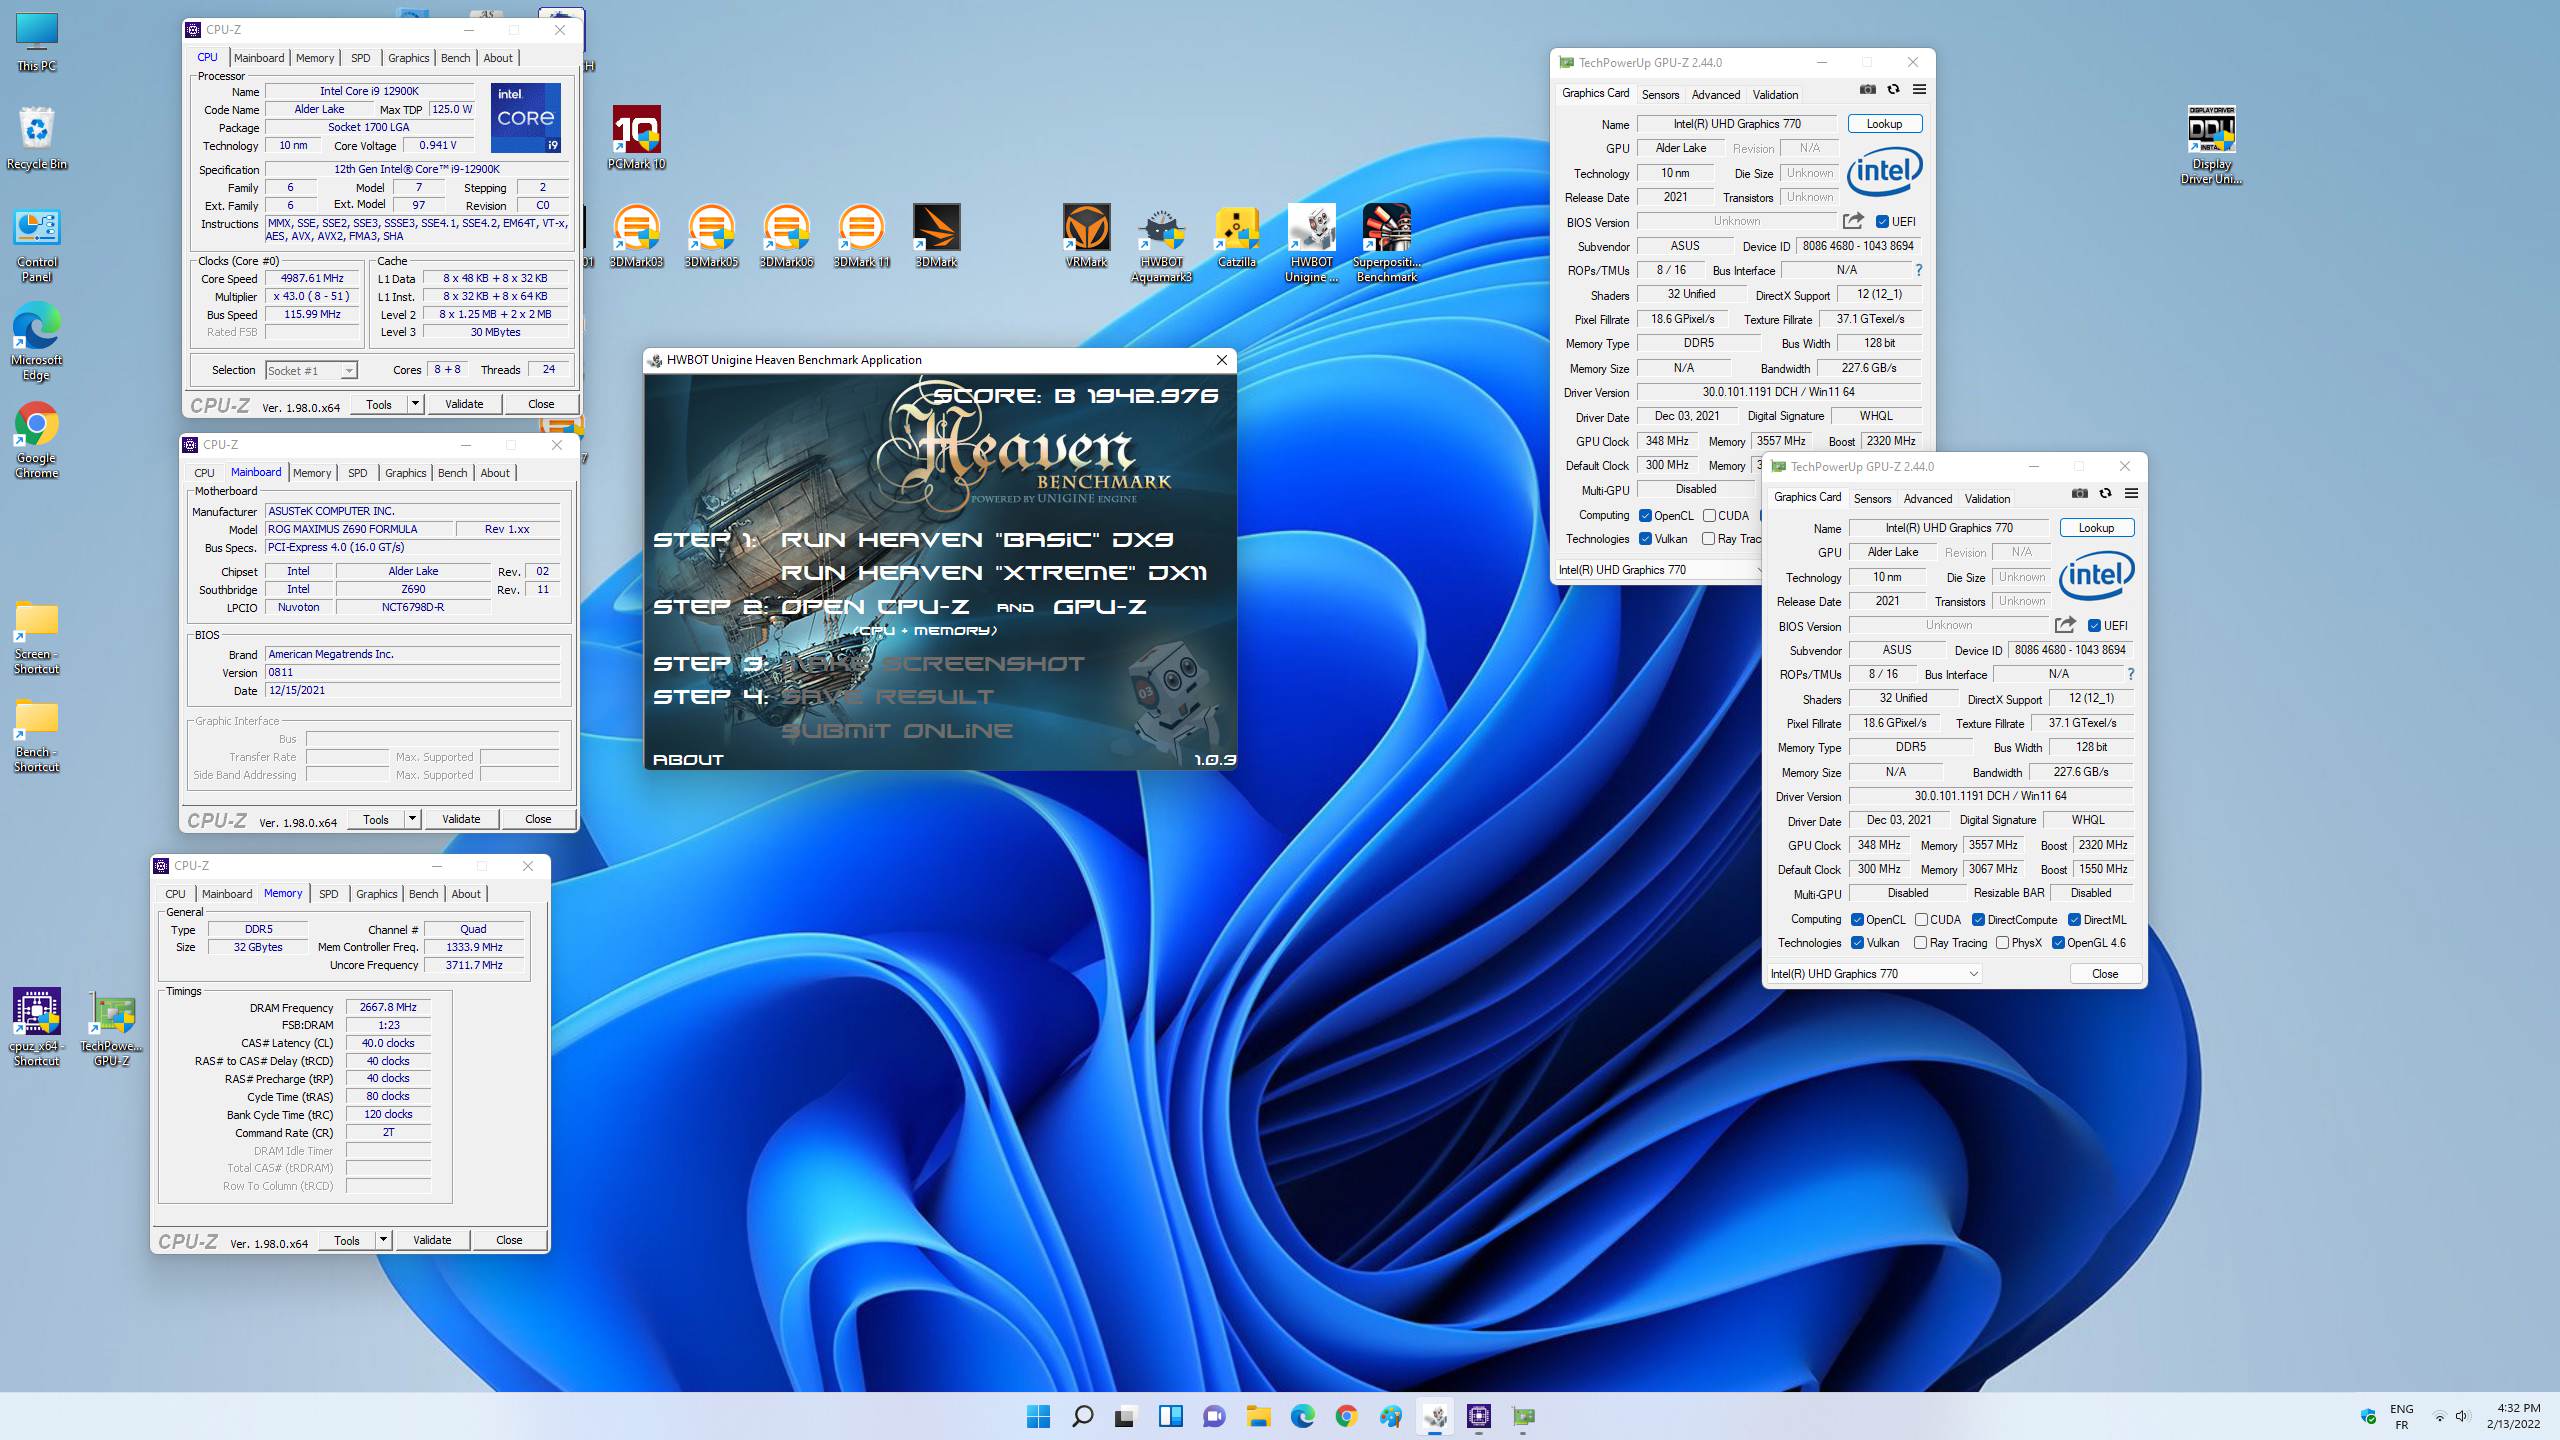Open GPU selector dropdown in back GPU-Z
The width and height of the screenshot is (2560, 1440).
click(x=1661, y=570)
